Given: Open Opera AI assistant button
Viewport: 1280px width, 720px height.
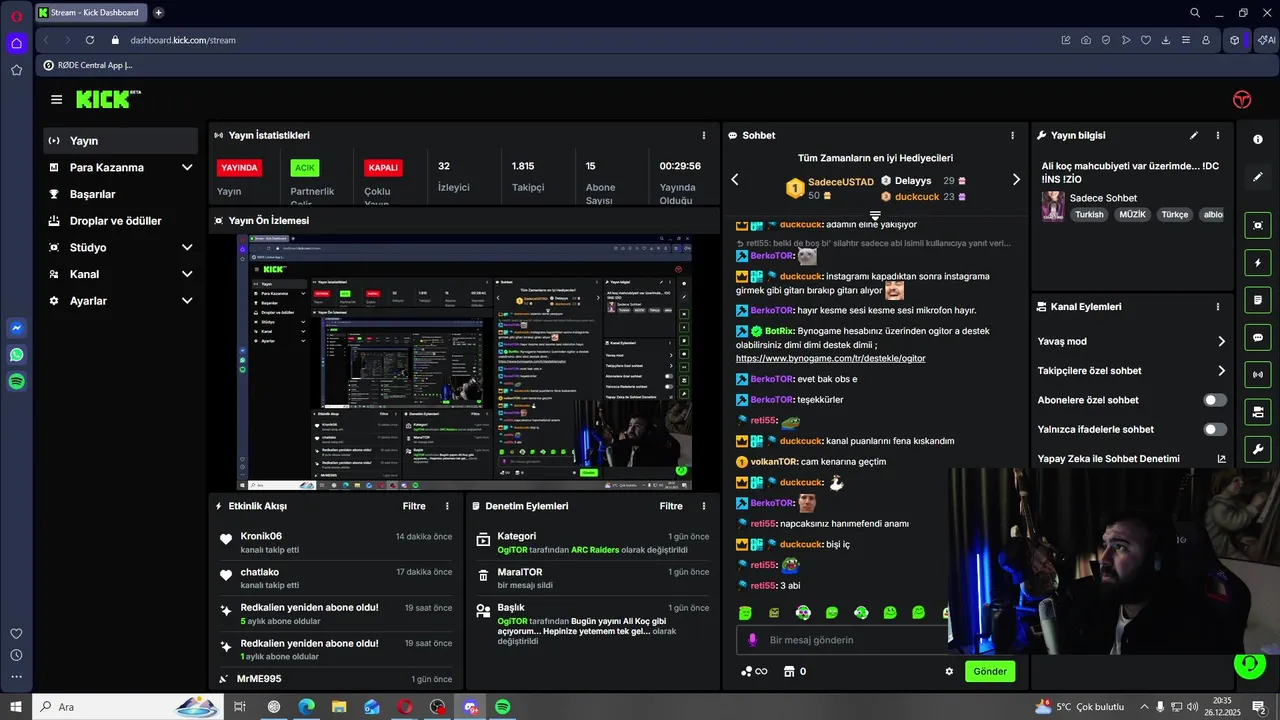Looking at the screenshot, I should click(x=1267, y=40).
